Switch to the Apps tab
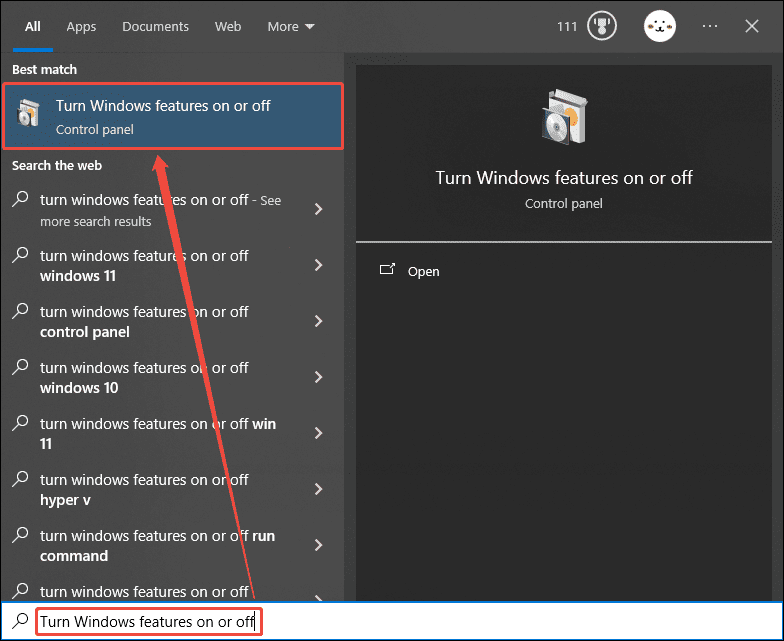This screenshot has height=641, width=784. pyautogui.click(x=81, y=26)
